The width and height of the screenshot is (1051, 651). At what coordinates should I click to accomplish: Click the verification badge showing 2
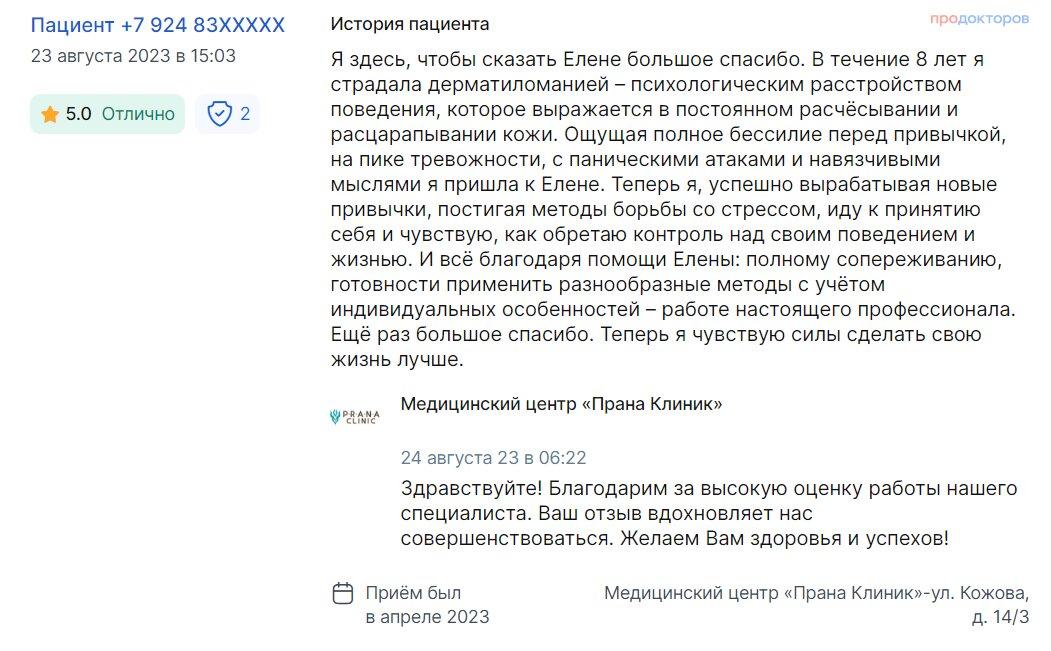pyautogui.click(x=227, y=114)
